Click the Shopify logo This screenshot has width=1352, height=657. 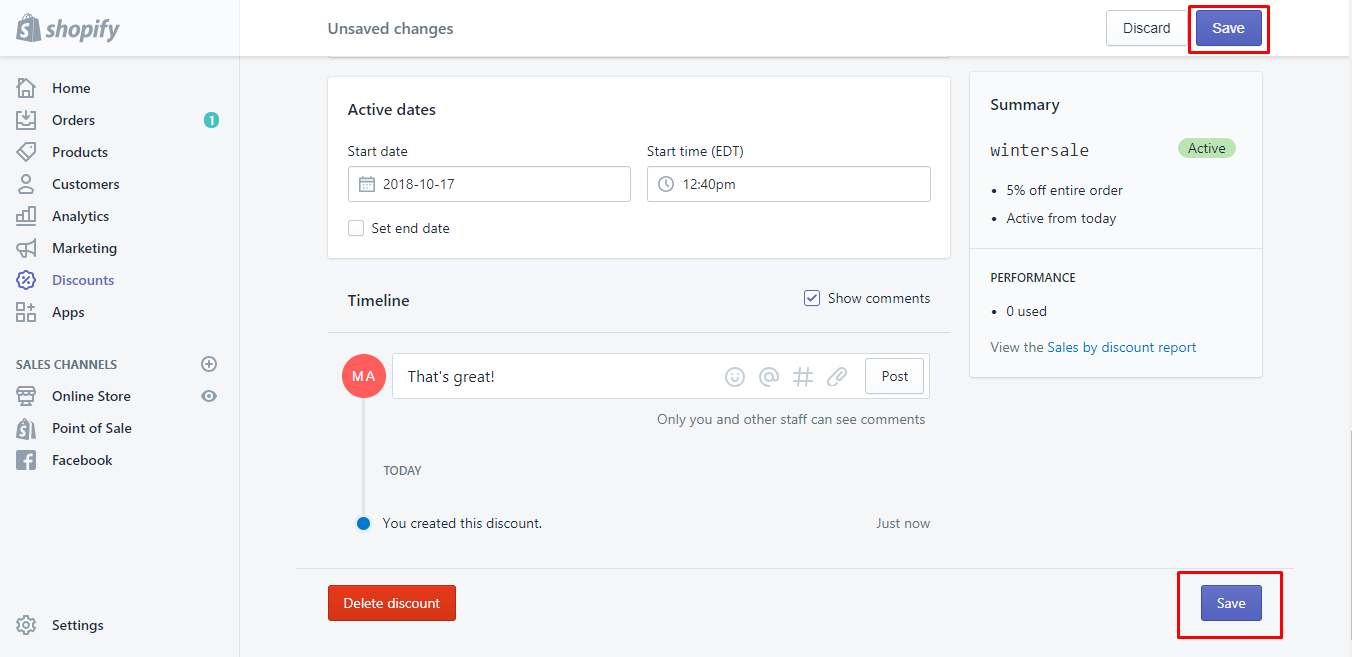coord(67,28)
